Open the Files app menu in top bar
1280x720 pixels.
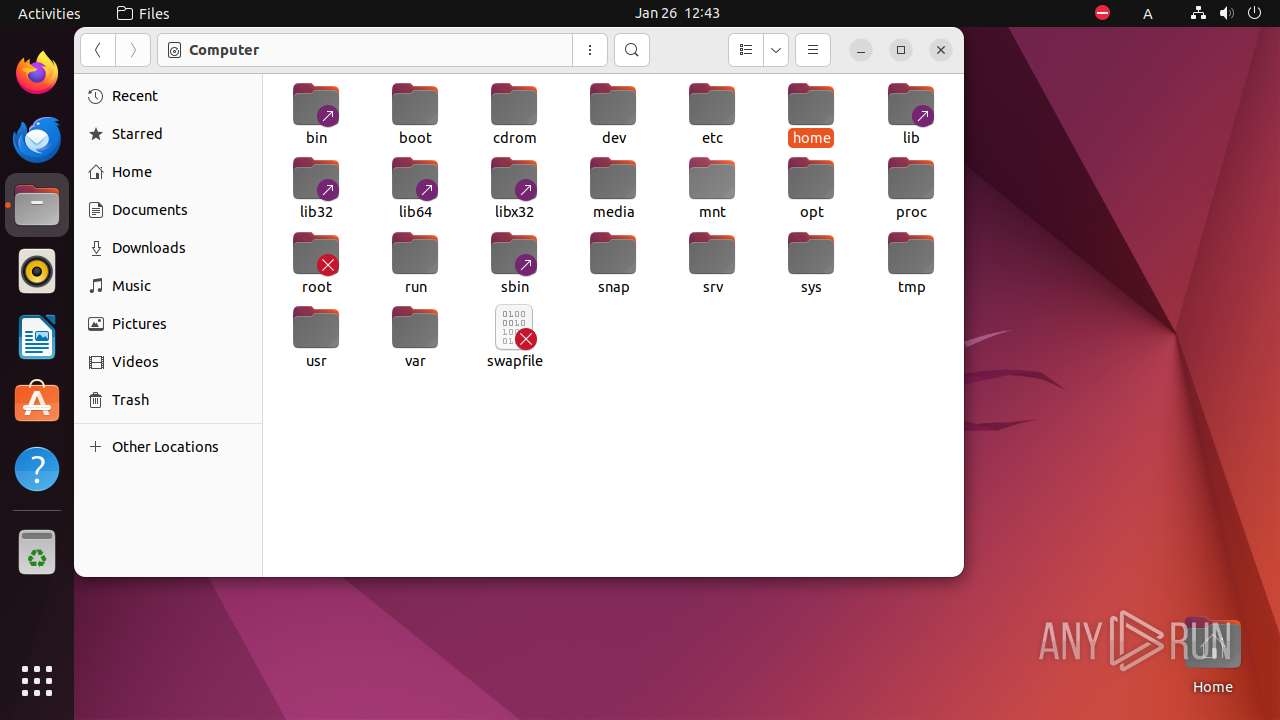(143, 13)
